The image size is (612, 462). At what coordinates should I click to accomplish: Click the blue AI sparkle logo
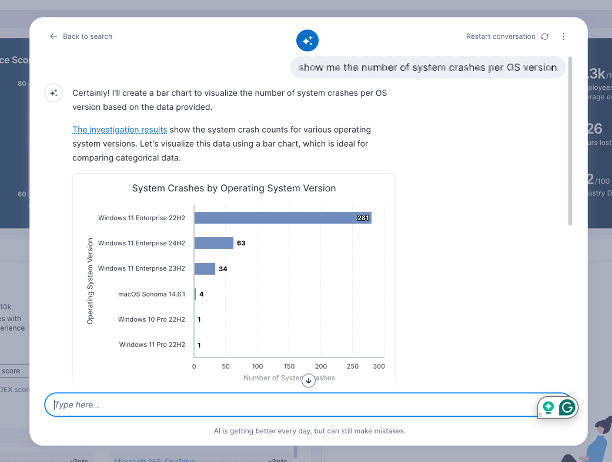coord(307,40)
